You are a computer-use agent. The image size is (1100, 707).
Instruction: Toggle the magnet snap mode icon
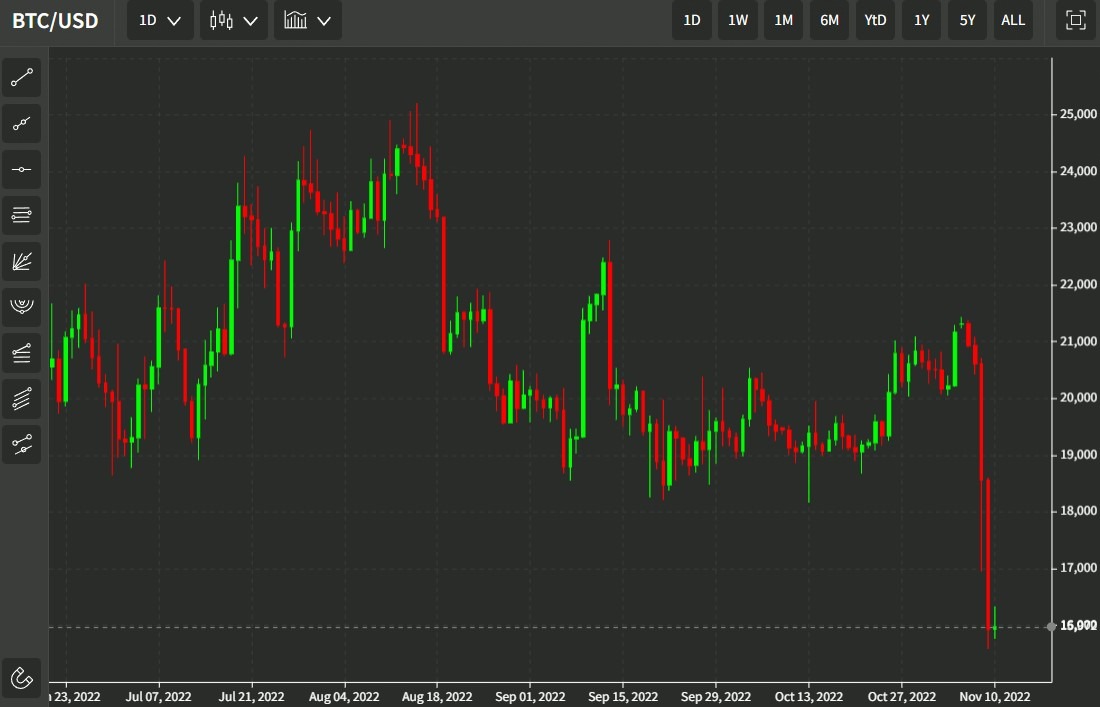(21, 678)
